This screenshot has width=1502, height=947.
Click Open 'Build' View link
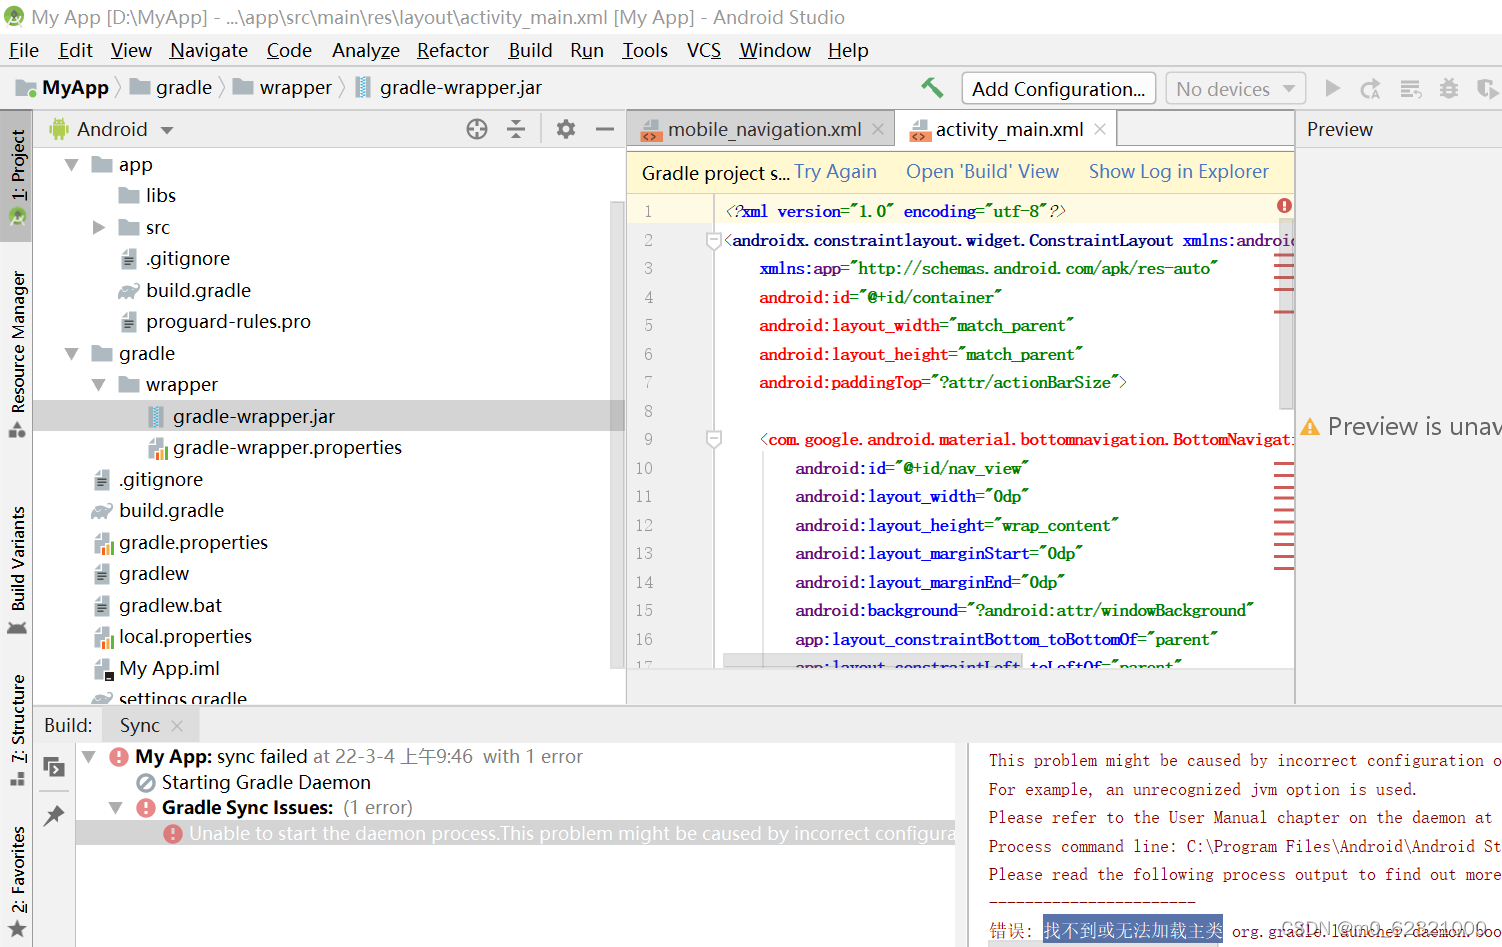point(982,172)
